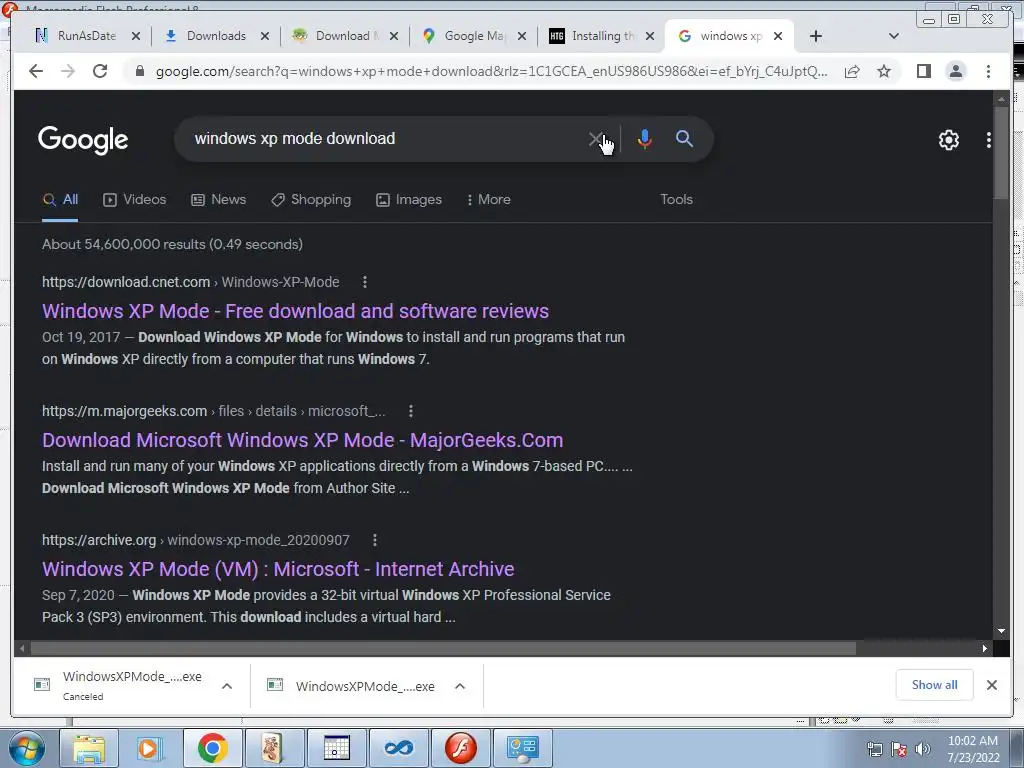Image resolution: width=1024 pixels, height=768 pixels.
Task: Go back to the previous page
Action: click(x=36, y=71)
